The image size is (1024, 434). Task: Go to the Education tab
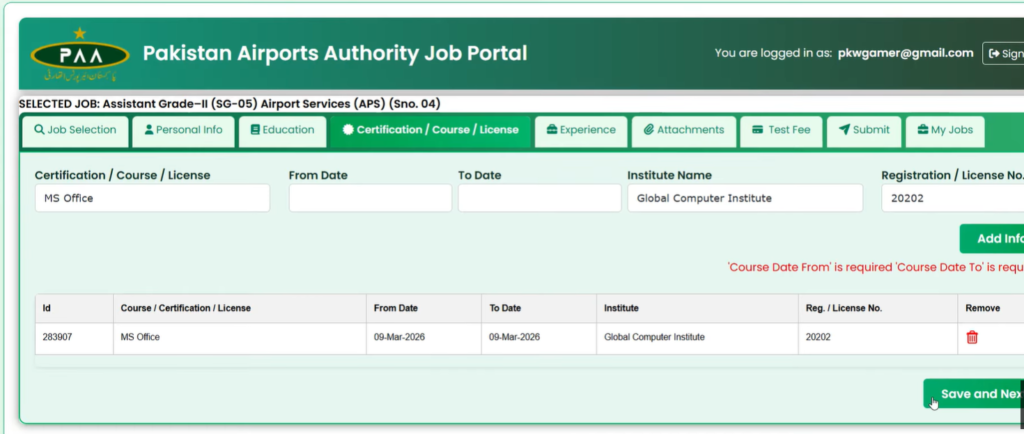click(x=282, y=130)
